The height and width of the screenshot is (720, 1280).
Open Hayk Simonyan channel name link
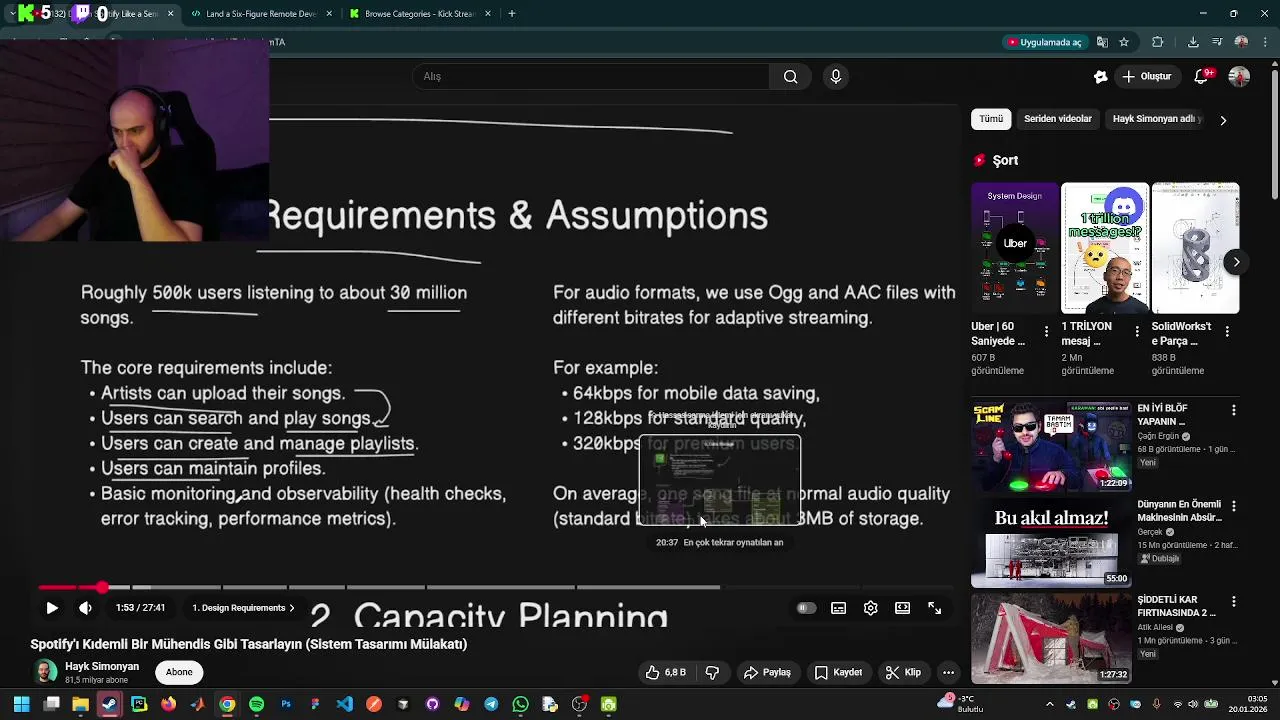pyautogui.click(x=102, y=667)
